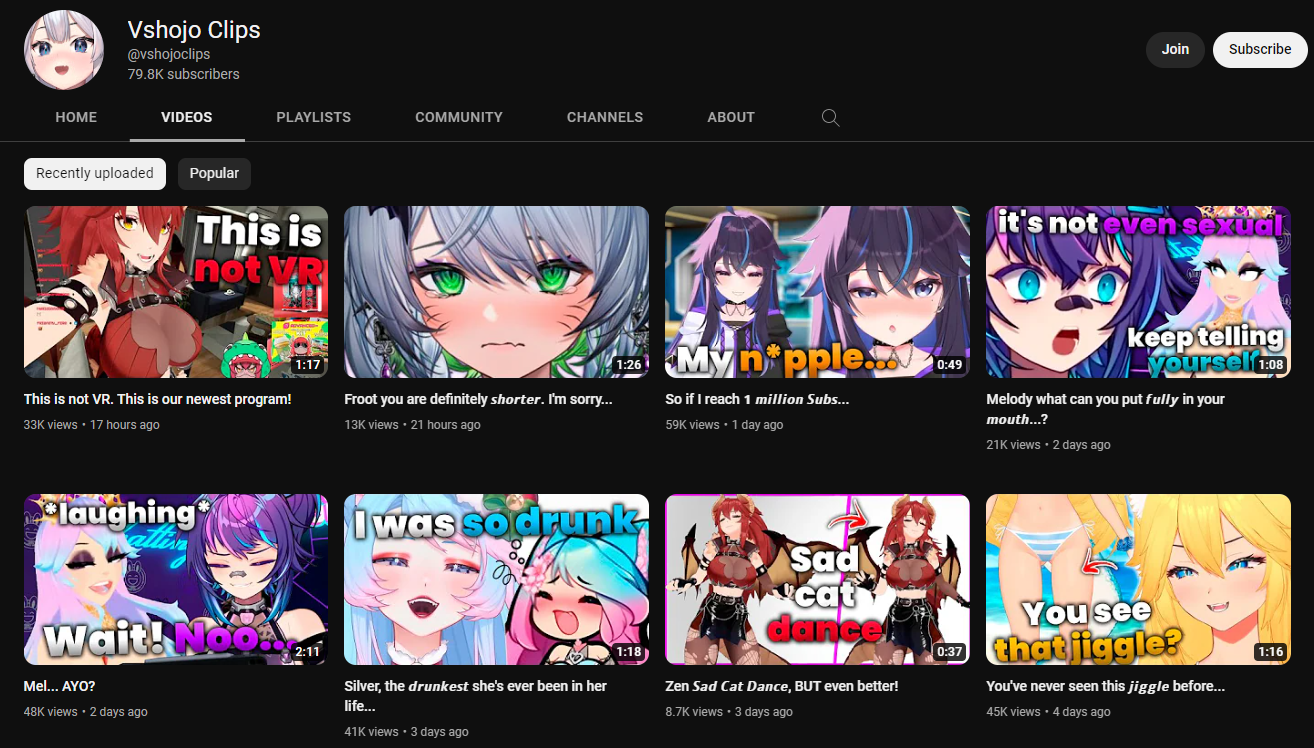Click title 'Zen Sad Cat Dance, BUT even better!'
The image size is (1314, 748).
[782, 687]
